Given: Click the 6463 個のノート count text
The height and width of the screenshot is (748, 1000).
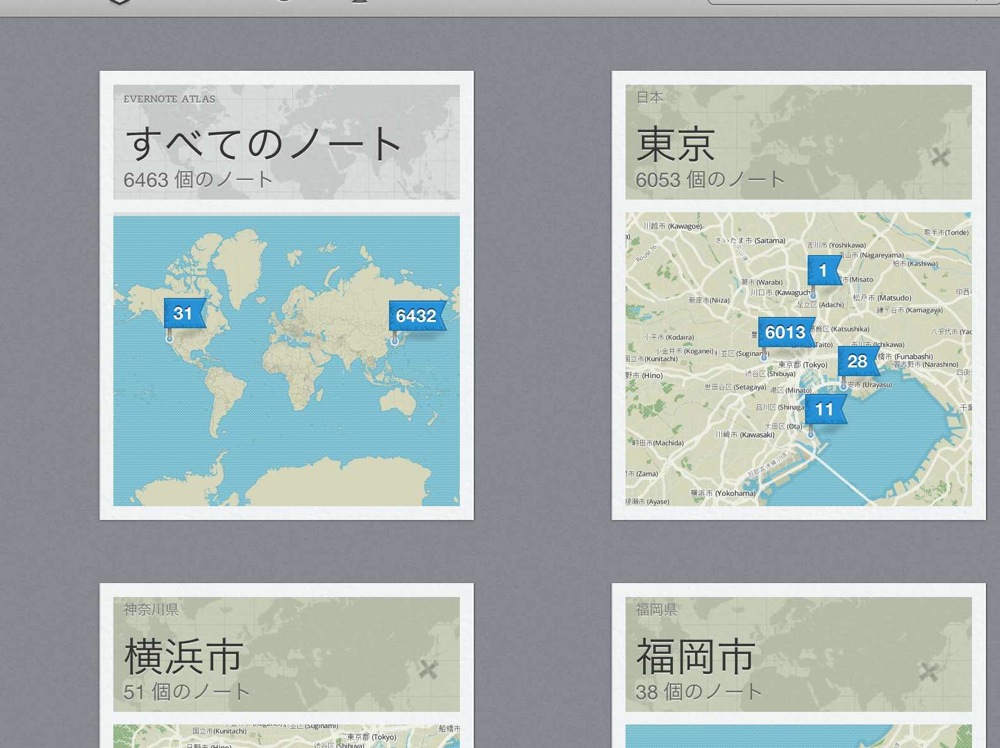Looking at the screenshot, I should click(x=198, y=179).
